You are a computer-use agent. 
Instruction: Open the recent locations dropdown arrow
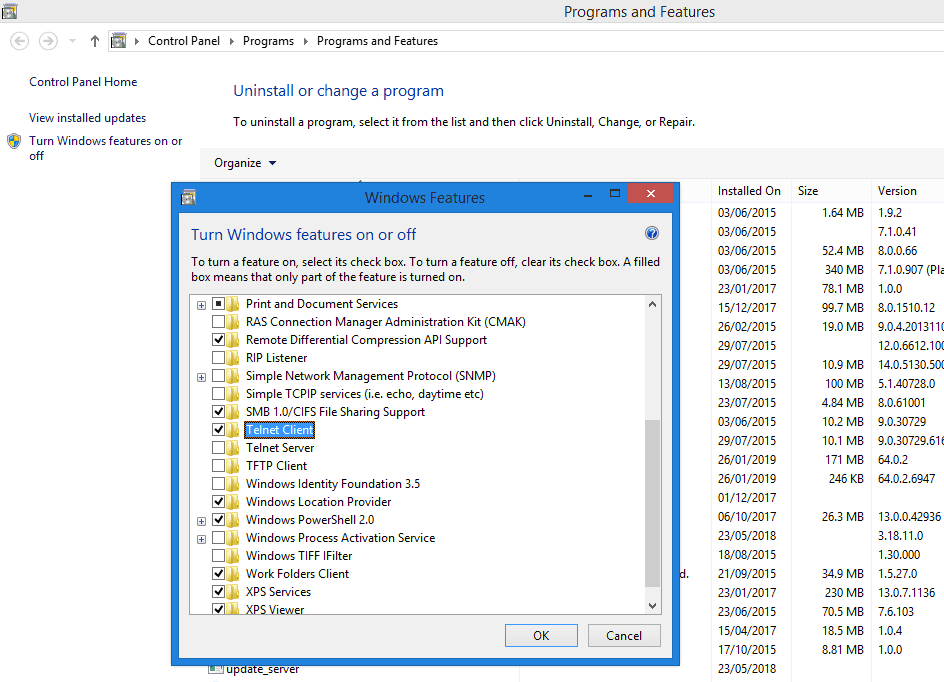72,41
